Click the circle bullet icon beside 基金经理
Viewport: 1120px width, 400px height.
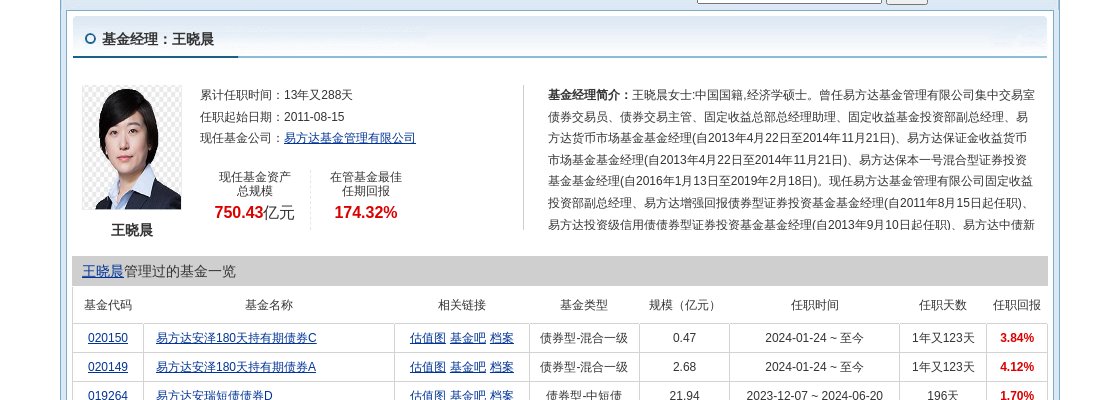pyautogui.click(x=90, y=39)
